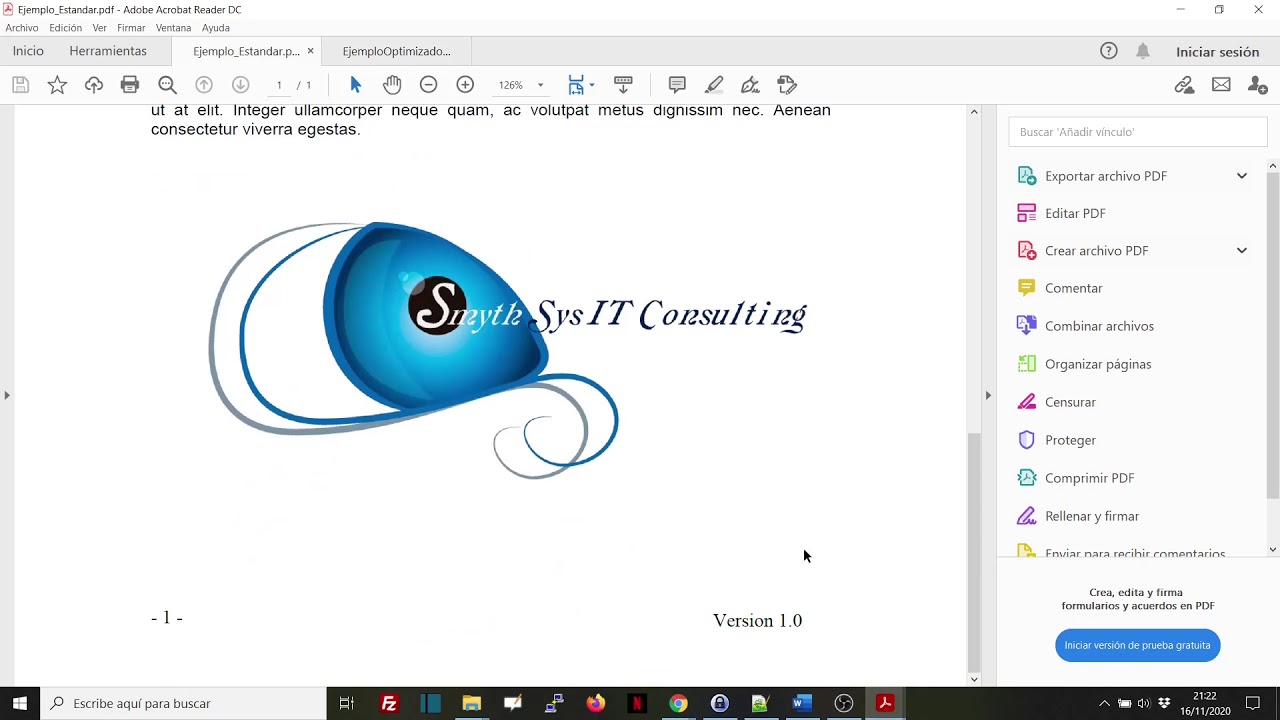Close the Ejemplo_Estandar tab

tap(310, 51)
